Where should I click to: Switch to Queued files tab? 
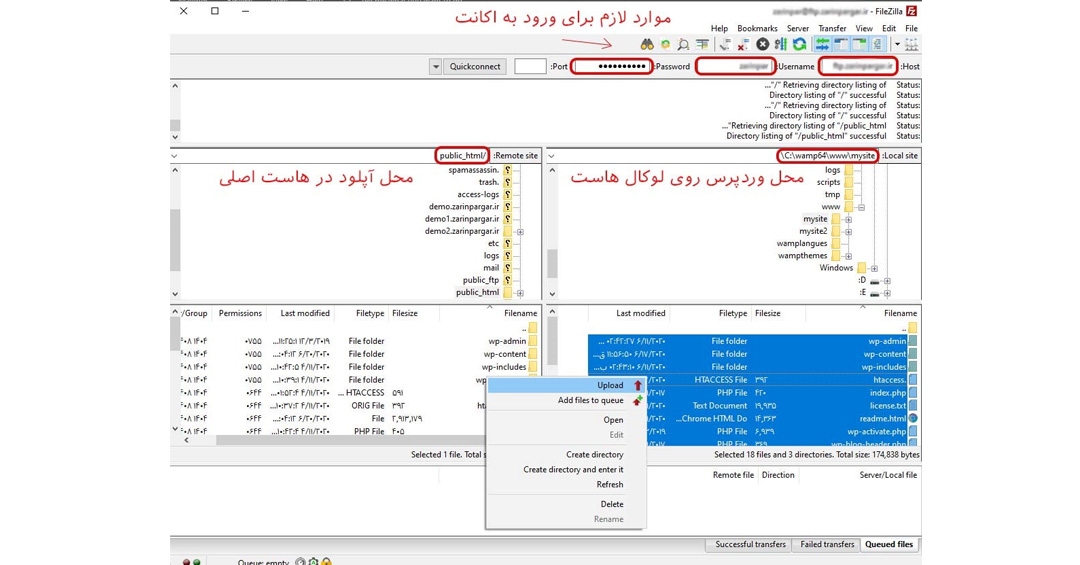[889, 544]
